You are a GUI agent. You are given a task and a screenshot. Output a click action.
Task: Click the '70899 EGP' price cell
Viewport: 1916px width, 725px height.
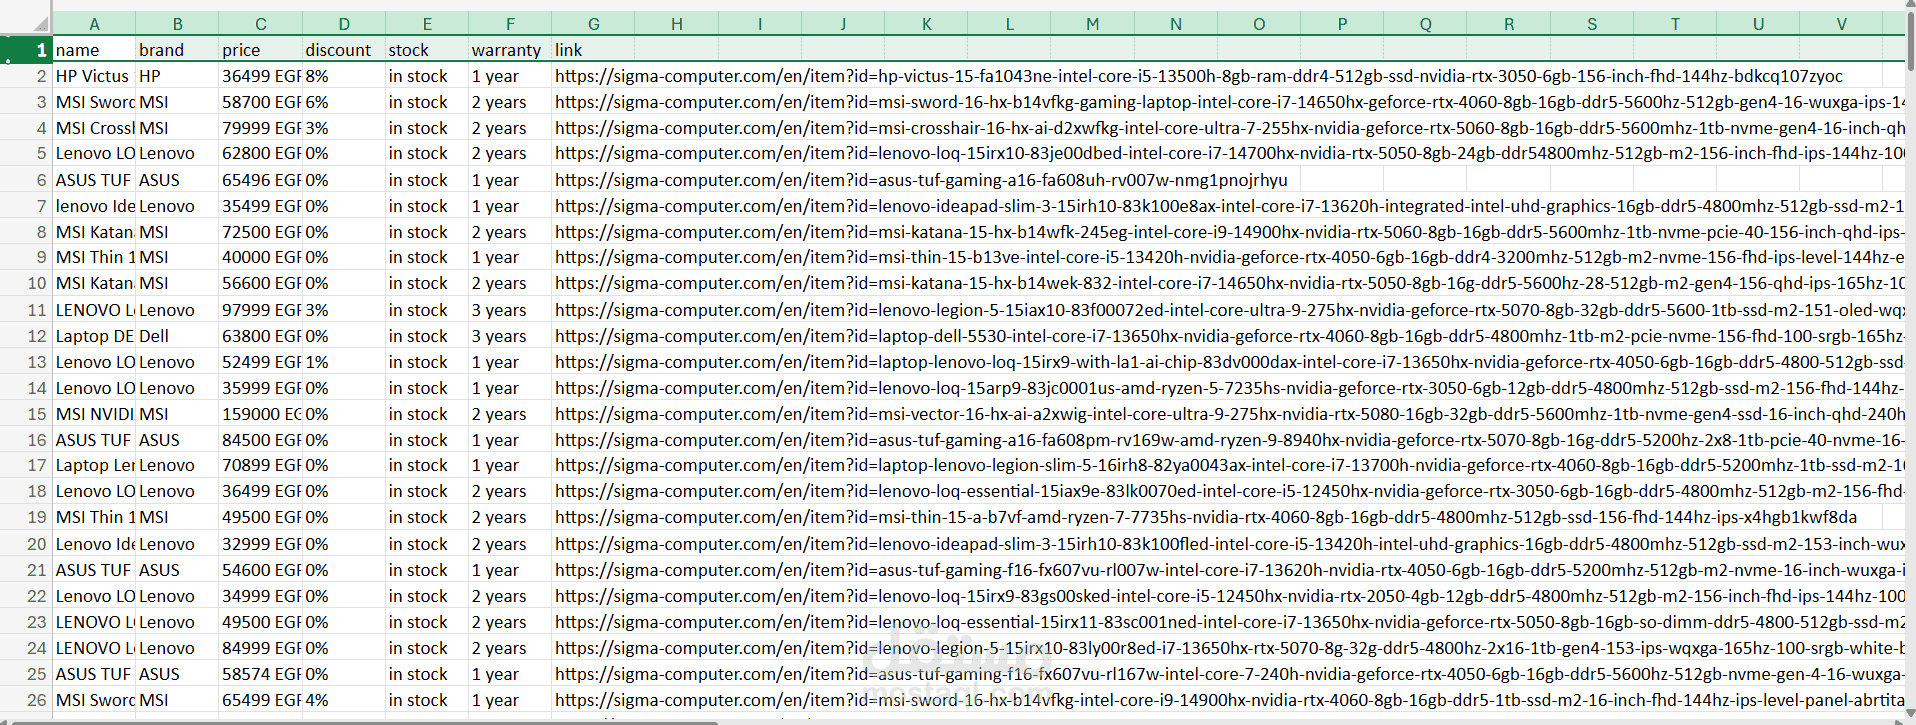coord(261,465)
